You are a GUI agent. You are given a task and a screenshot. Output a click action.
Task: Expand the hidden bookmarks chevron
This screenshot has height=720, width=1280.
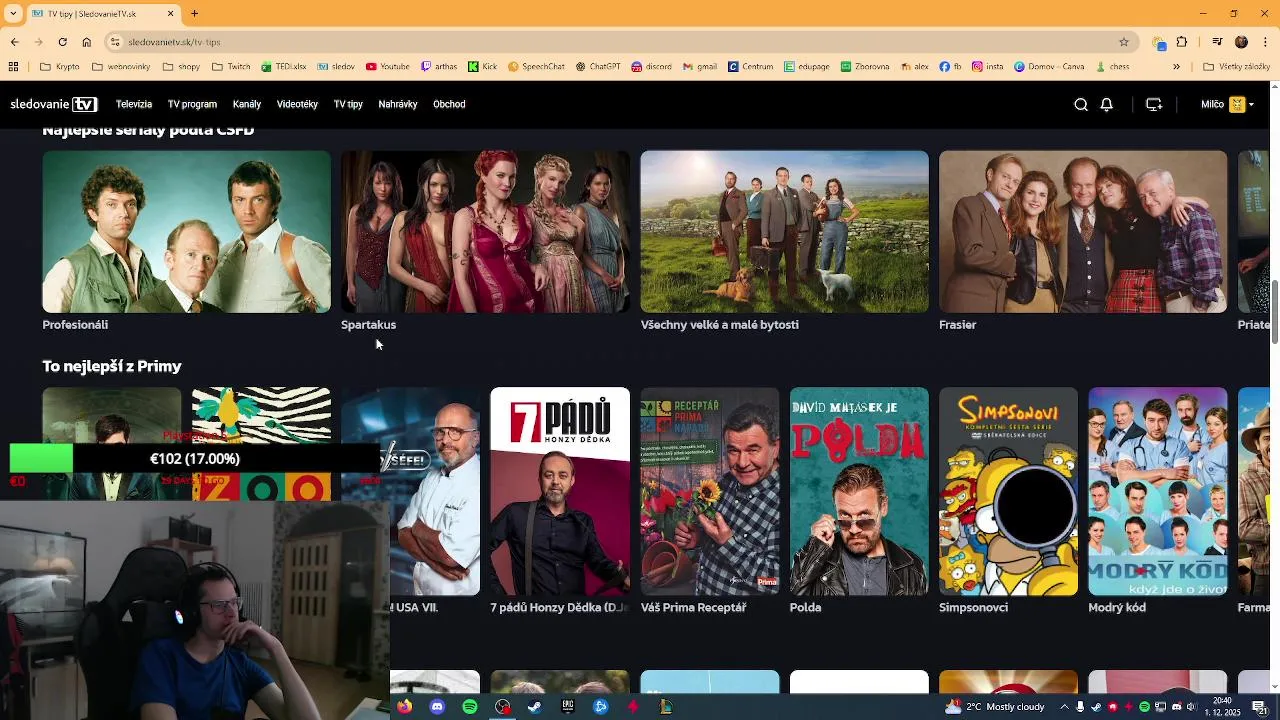tap(1176, 67)
